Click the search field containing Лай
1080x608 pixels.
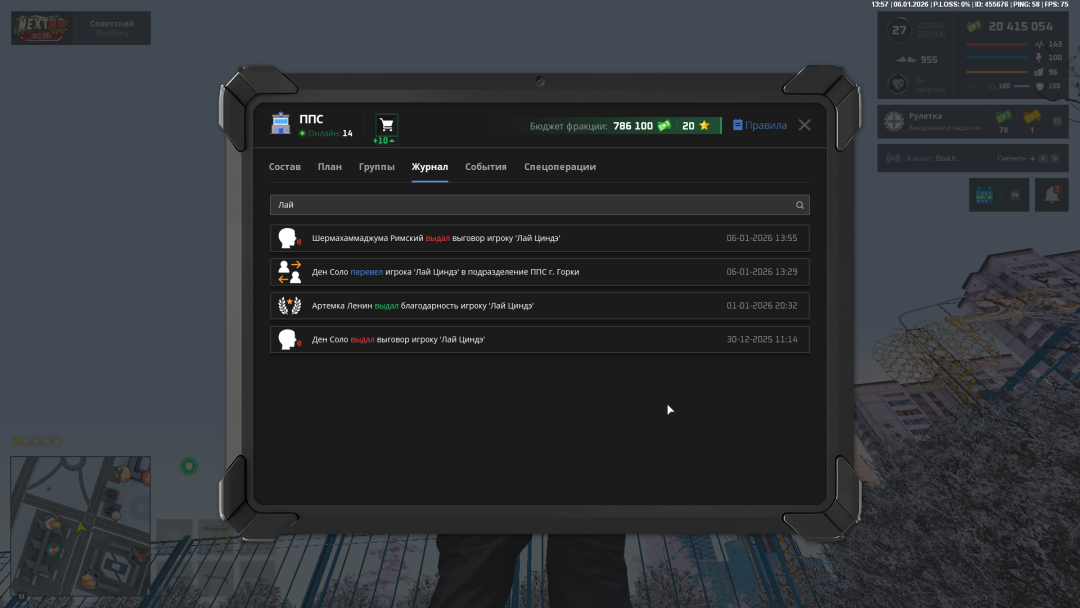pyautogui.click(x=450, y=204)
